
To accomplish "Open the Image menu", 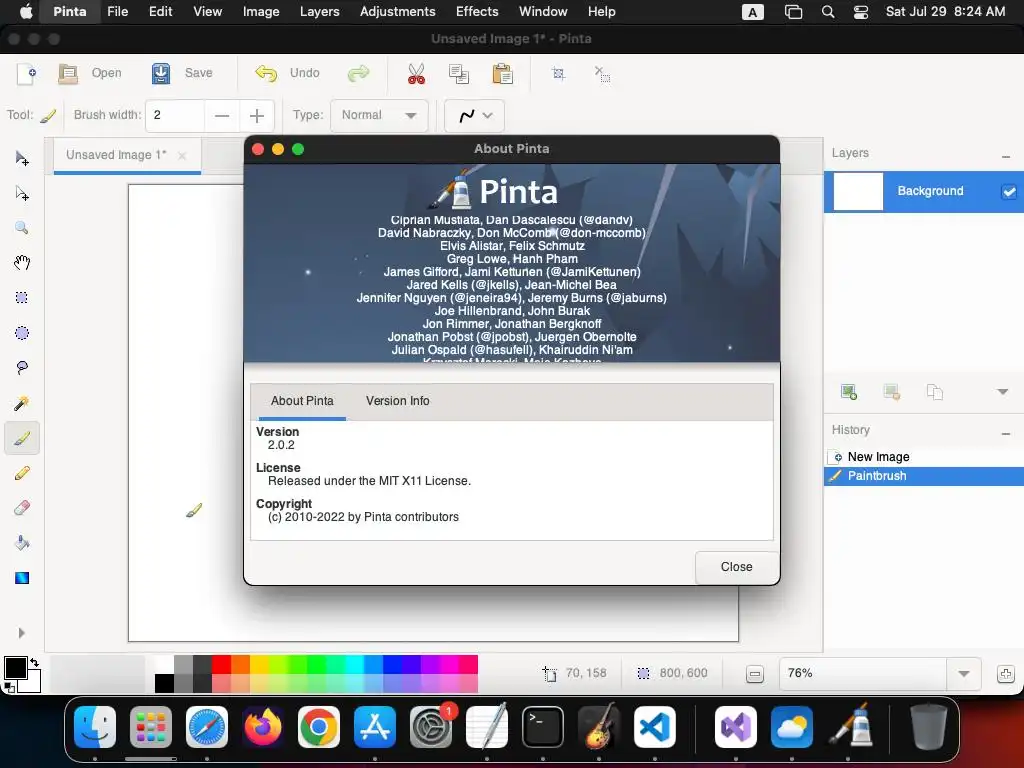I will tap(261, 12).
